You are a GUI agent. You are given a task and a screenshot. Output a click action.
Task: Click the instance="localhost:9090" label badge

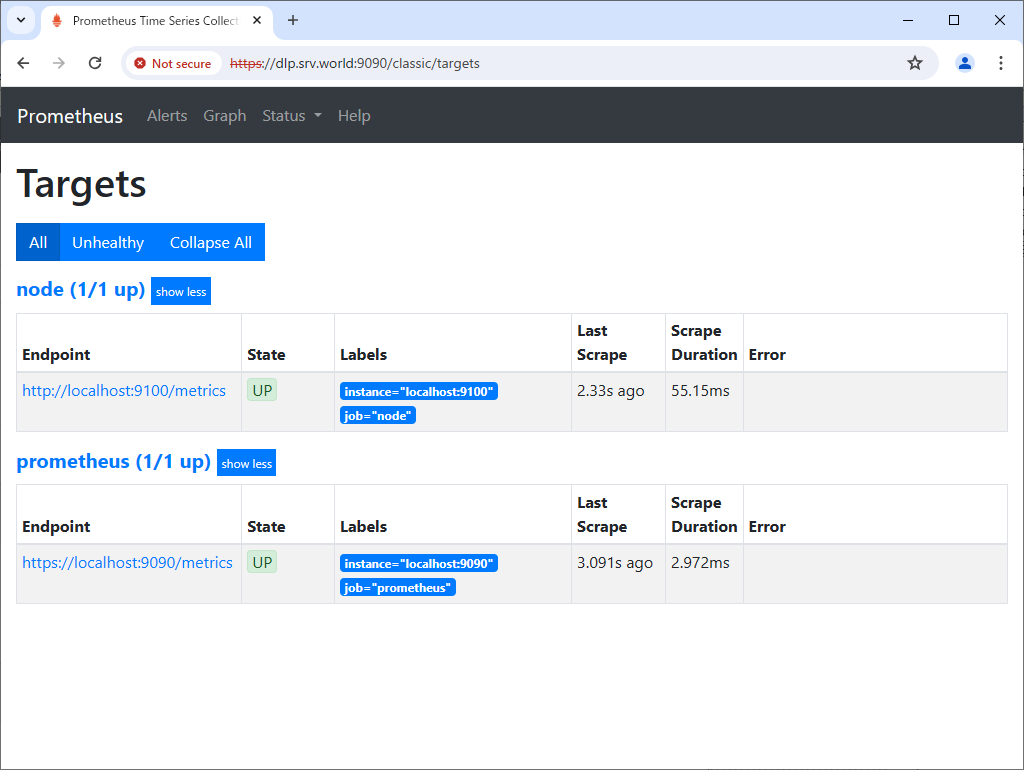click(x=419, y=563)
